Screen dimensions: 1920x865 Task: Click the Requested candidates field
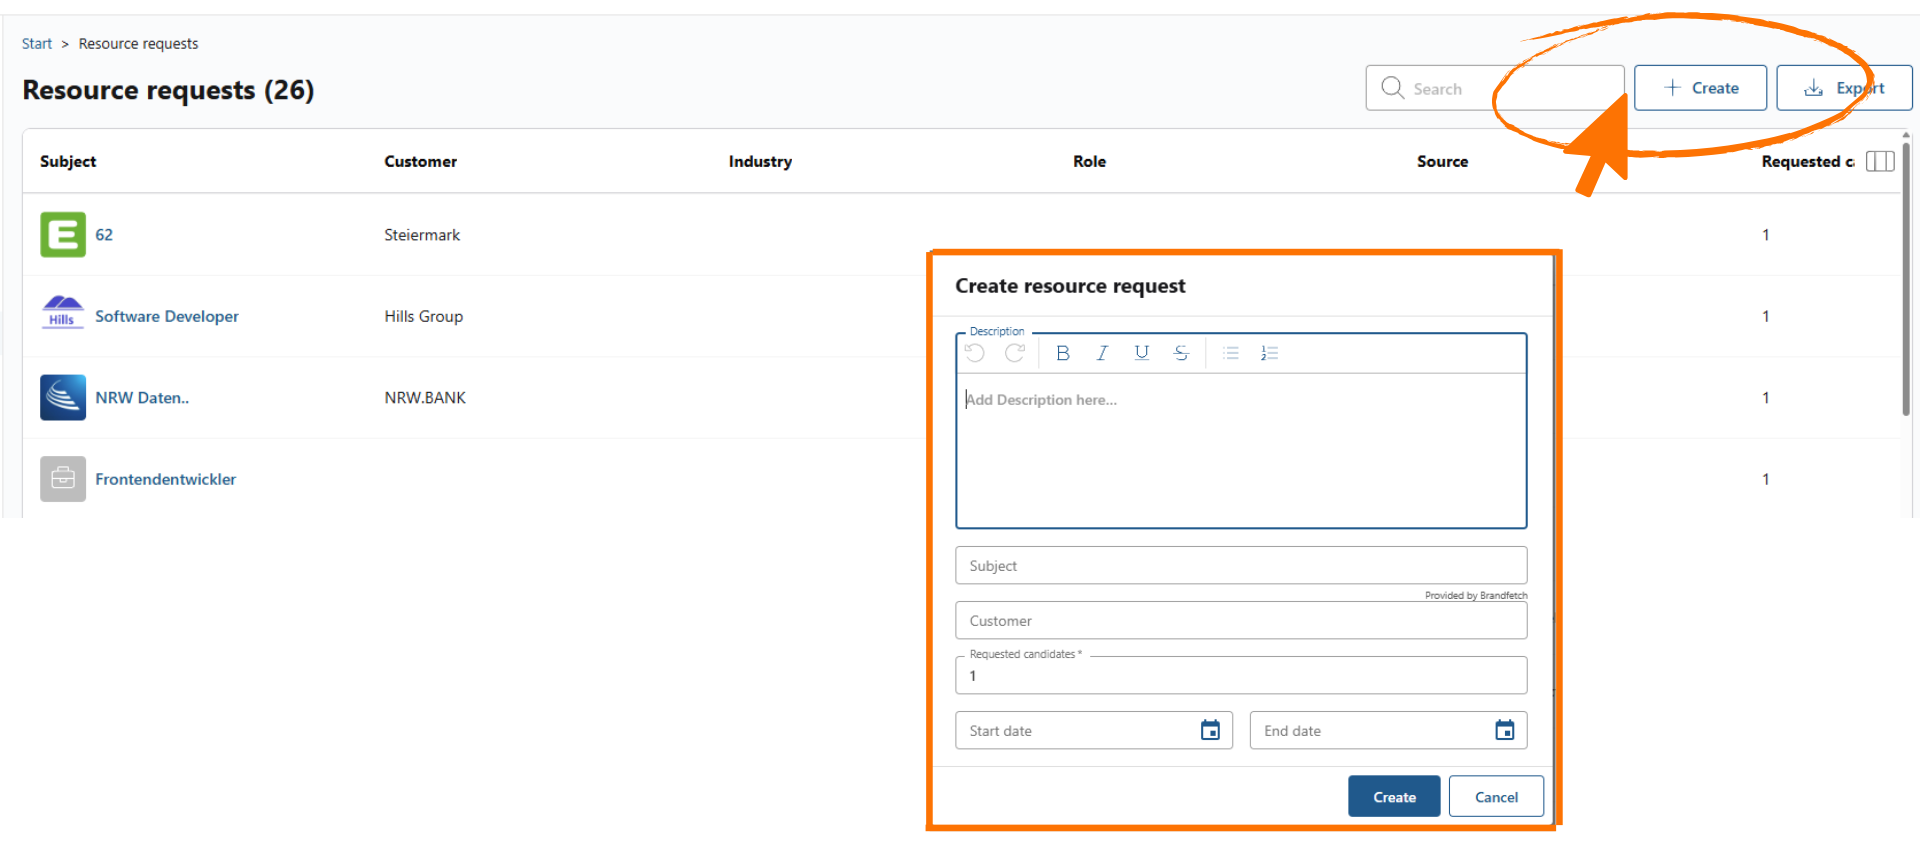[1241, 676]
